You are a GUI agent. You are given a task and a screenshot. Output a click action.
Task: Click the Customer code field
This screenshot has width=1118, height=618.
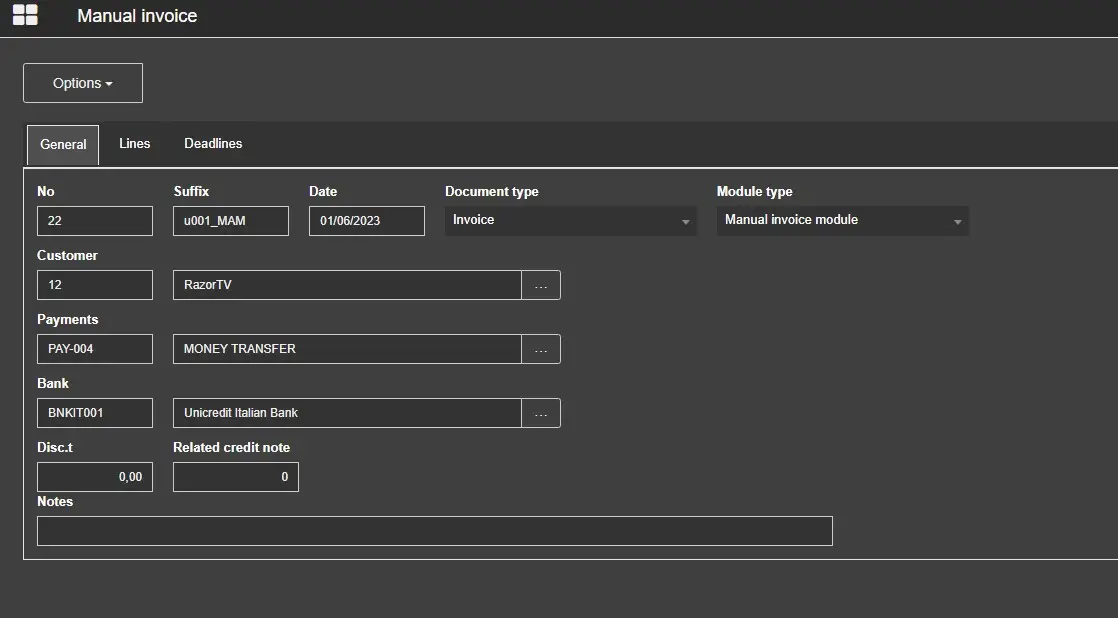95,285
